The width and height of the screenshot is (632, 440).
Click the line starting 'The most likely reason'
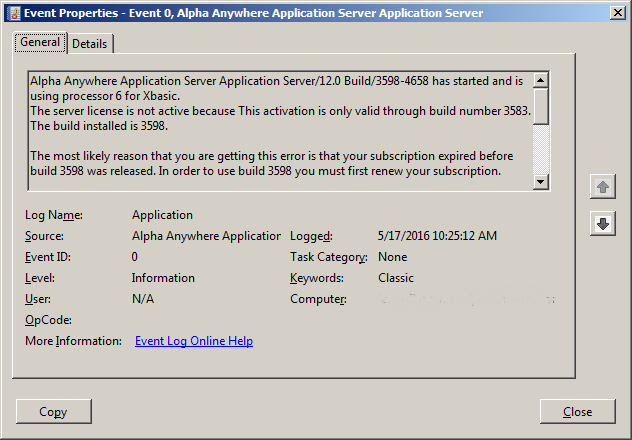coord(272,156)
